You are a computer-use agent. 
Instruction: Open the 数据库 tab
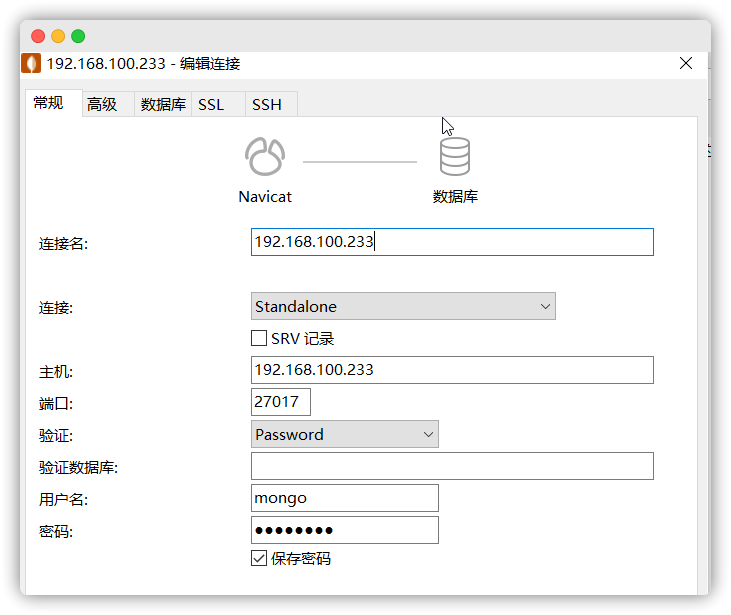[163, 104]
